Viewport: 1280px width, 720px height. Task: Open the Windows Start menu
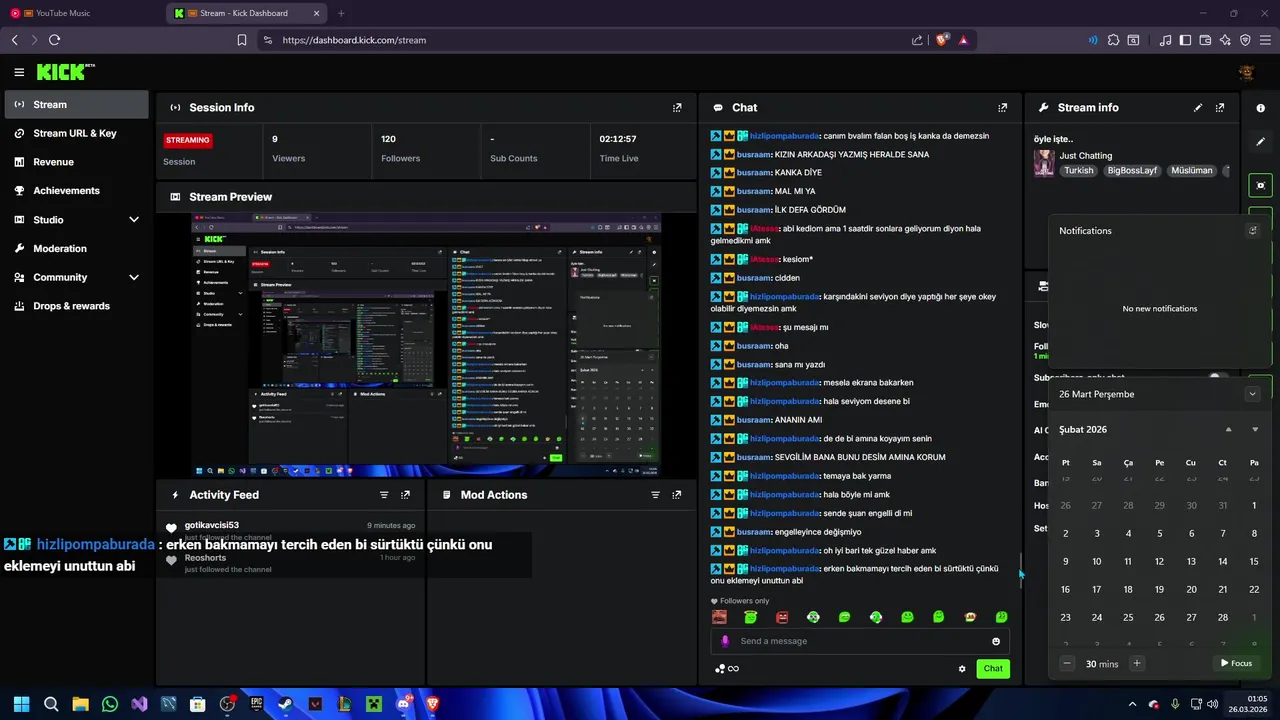pos(21,704)
